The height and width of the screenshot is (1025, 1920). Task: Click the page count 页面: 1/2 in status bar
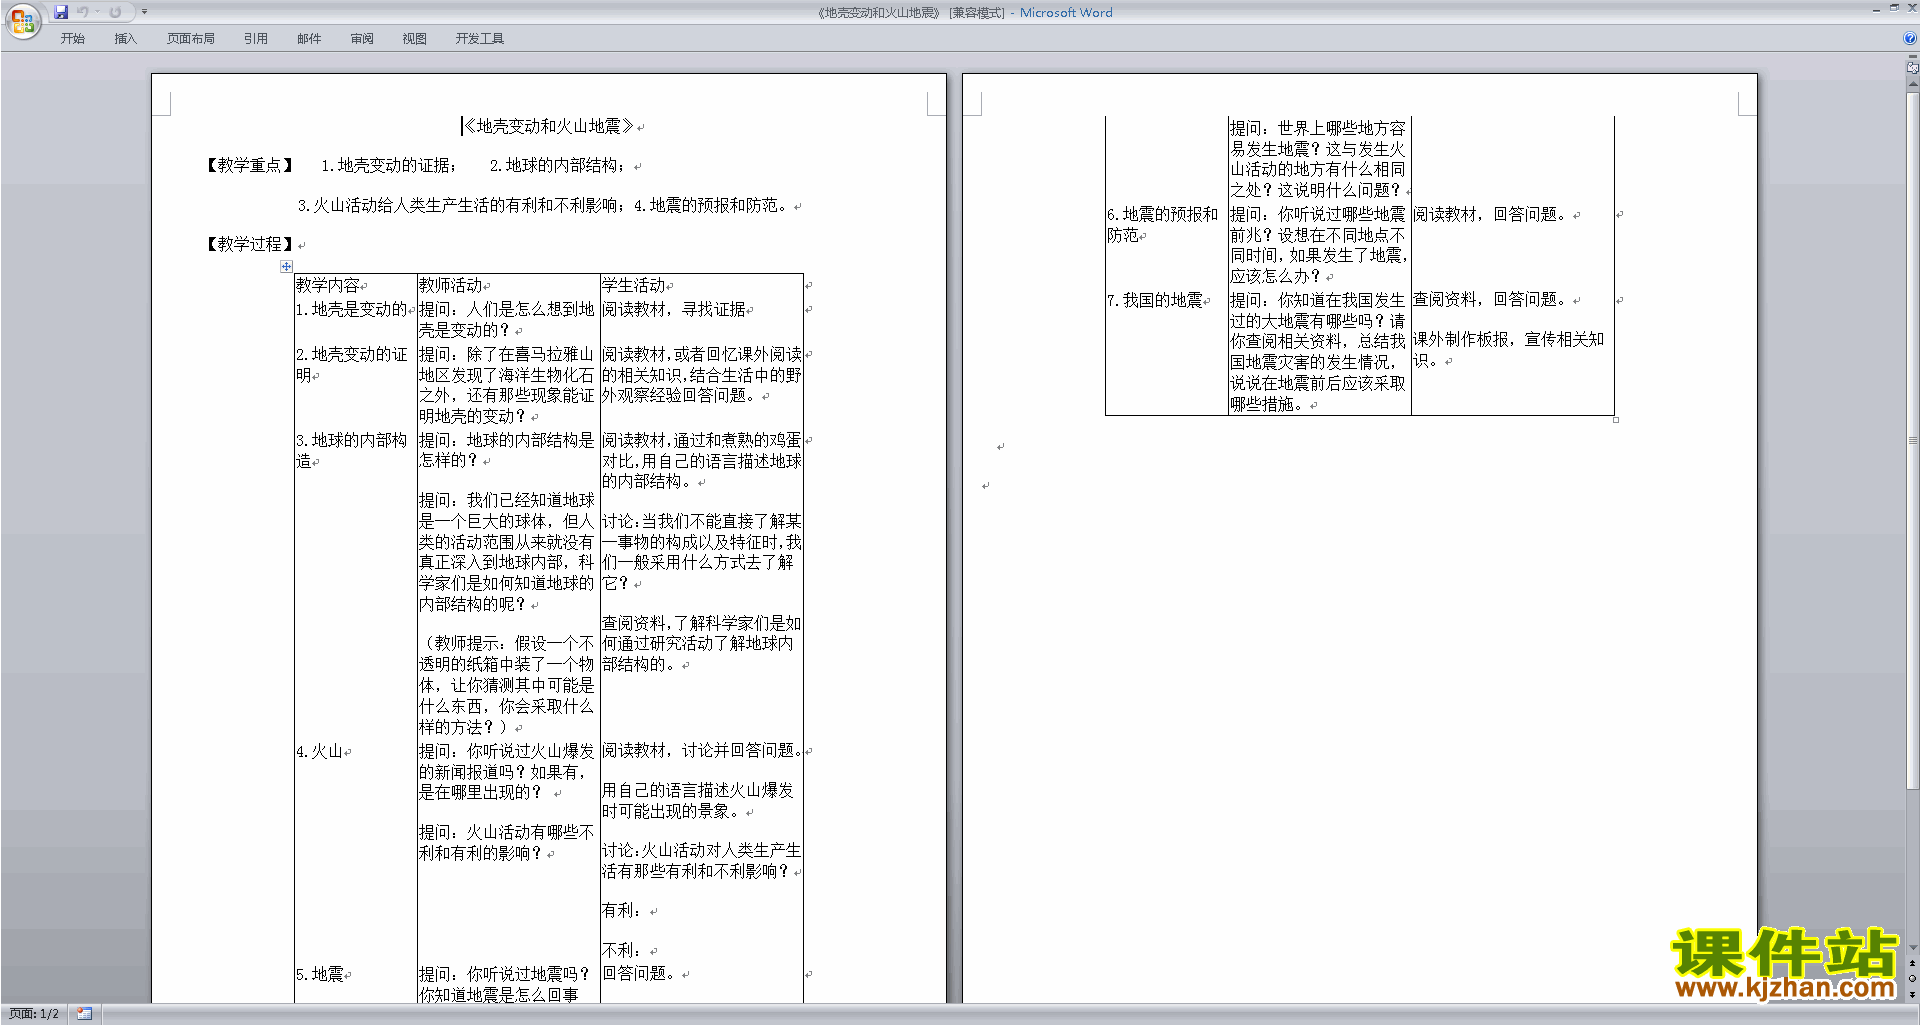34,1014
